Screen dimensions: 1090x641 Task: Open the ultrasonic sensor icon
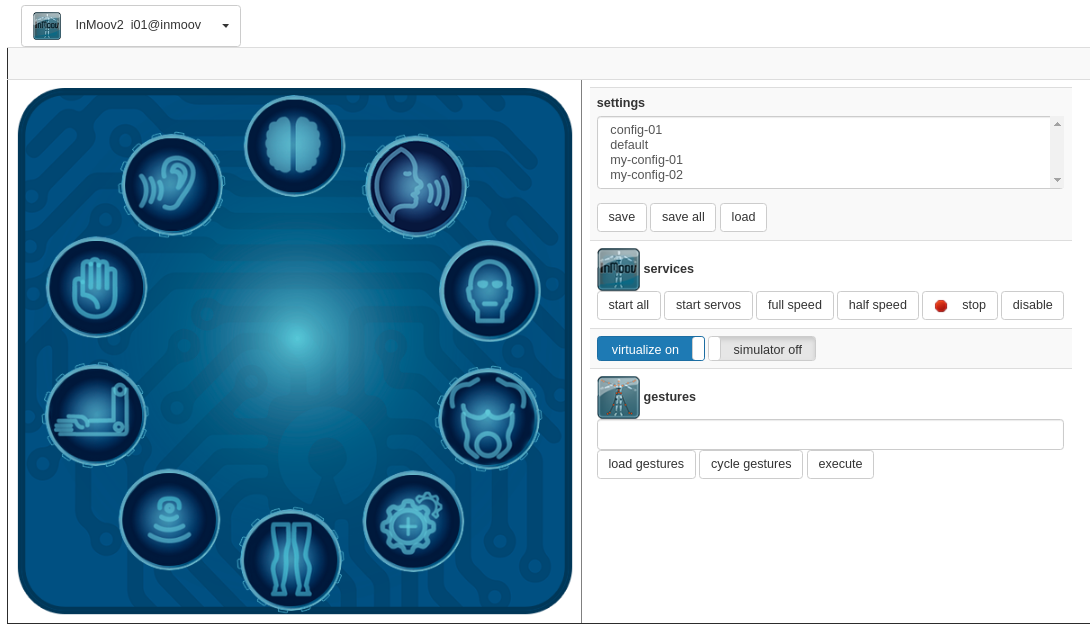coord(170,519)
